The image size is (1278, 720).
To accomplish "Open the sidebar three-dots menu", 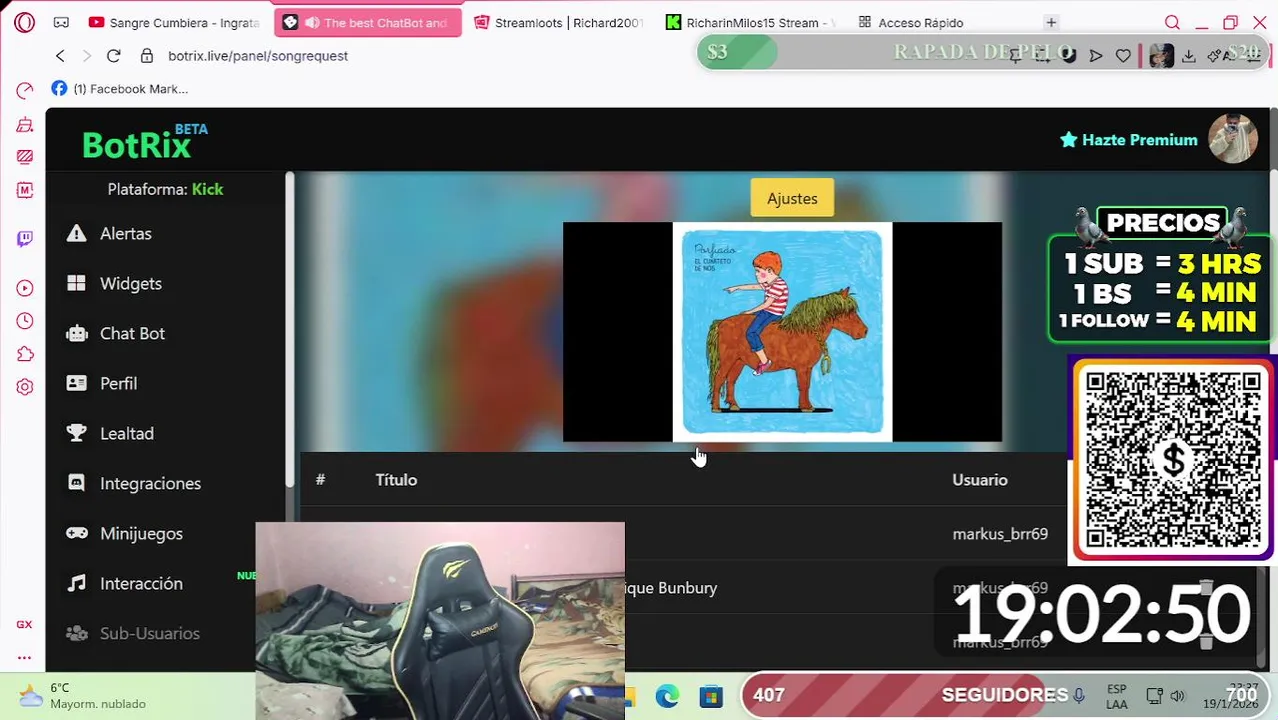I will tap(24, 657).
